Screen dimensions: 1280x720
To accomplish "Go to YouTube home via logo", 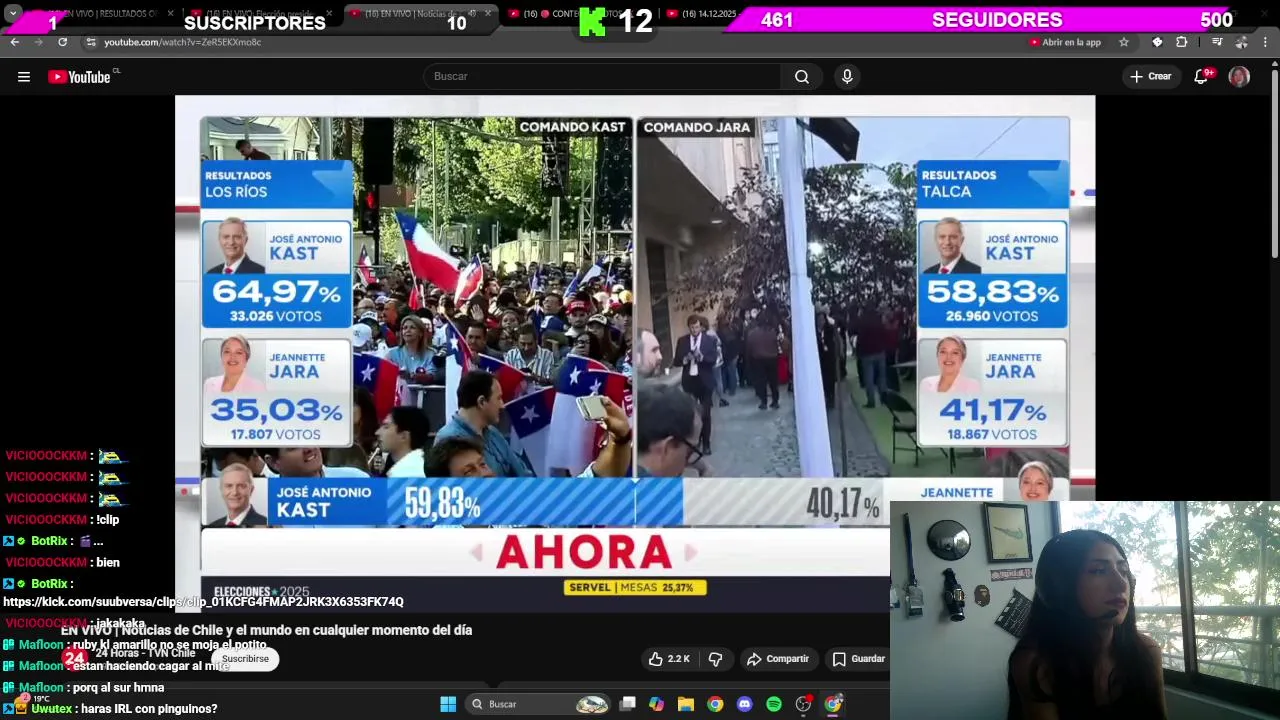I will click(80, 77).
